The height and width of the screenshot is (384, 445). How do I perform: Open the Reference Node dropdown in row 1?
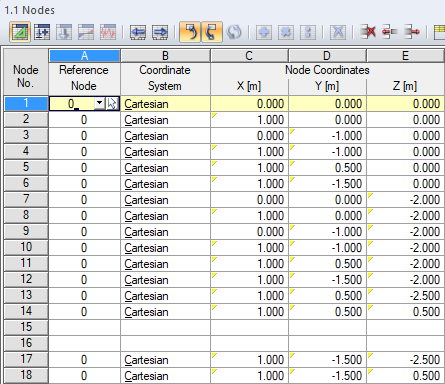pos(99,104)
